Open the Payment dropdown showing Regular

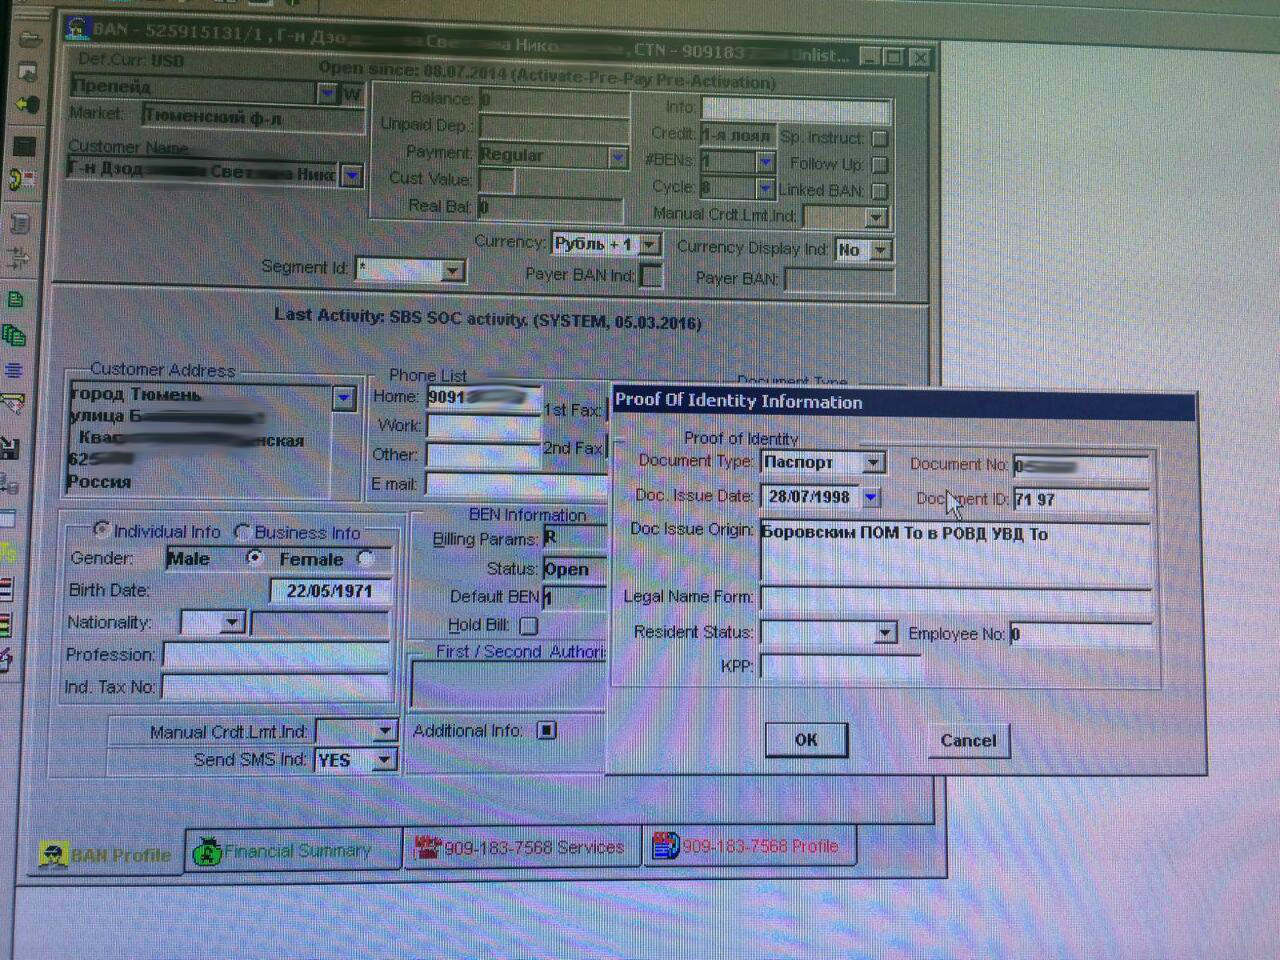click(618, 157)
